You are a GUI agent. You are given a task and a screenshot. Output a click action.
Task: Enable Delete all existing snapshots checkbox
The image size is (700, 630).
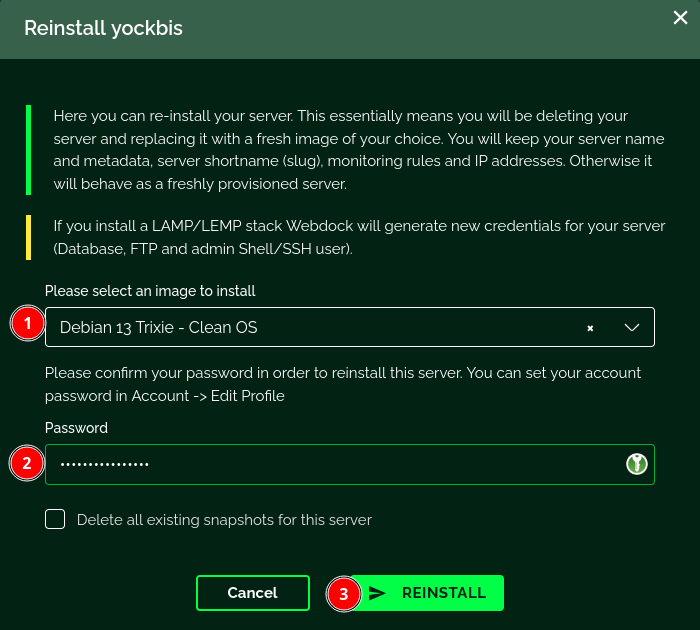pyautogui.click(x=56, y=519)
